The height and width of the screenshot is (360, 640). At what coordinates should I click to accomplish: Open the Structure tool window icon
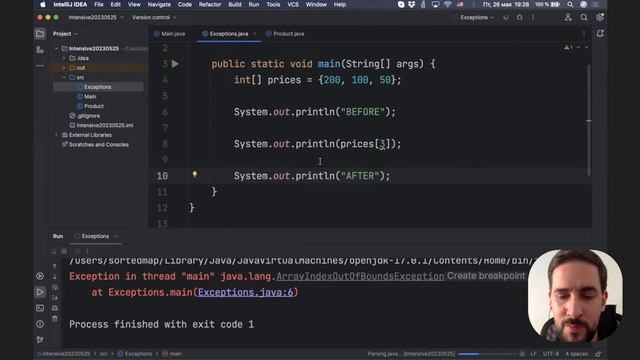point(40,50)
